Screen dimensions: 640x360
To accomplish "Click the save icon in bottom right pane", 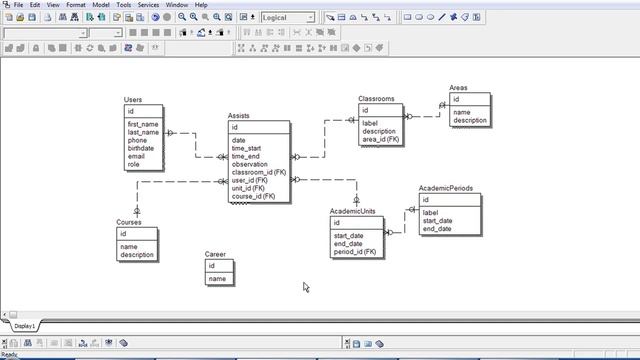I will point(356,344).
